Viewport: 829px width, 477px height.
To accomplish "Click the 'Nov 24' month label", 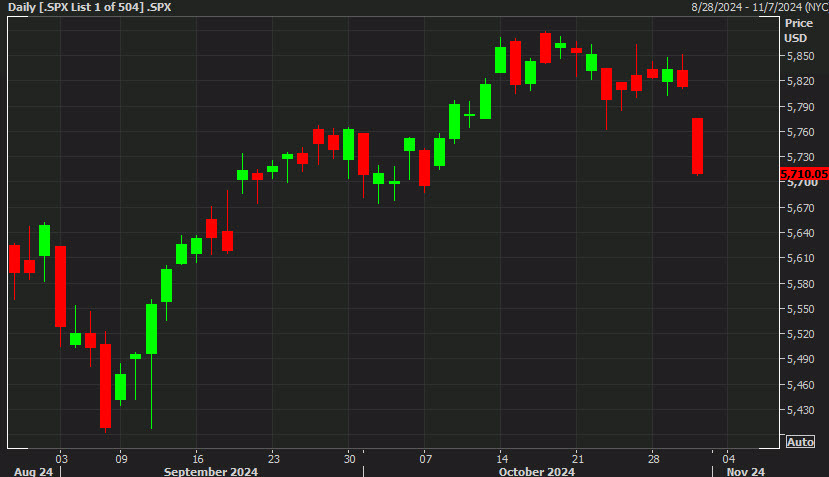I will point(745,471).
